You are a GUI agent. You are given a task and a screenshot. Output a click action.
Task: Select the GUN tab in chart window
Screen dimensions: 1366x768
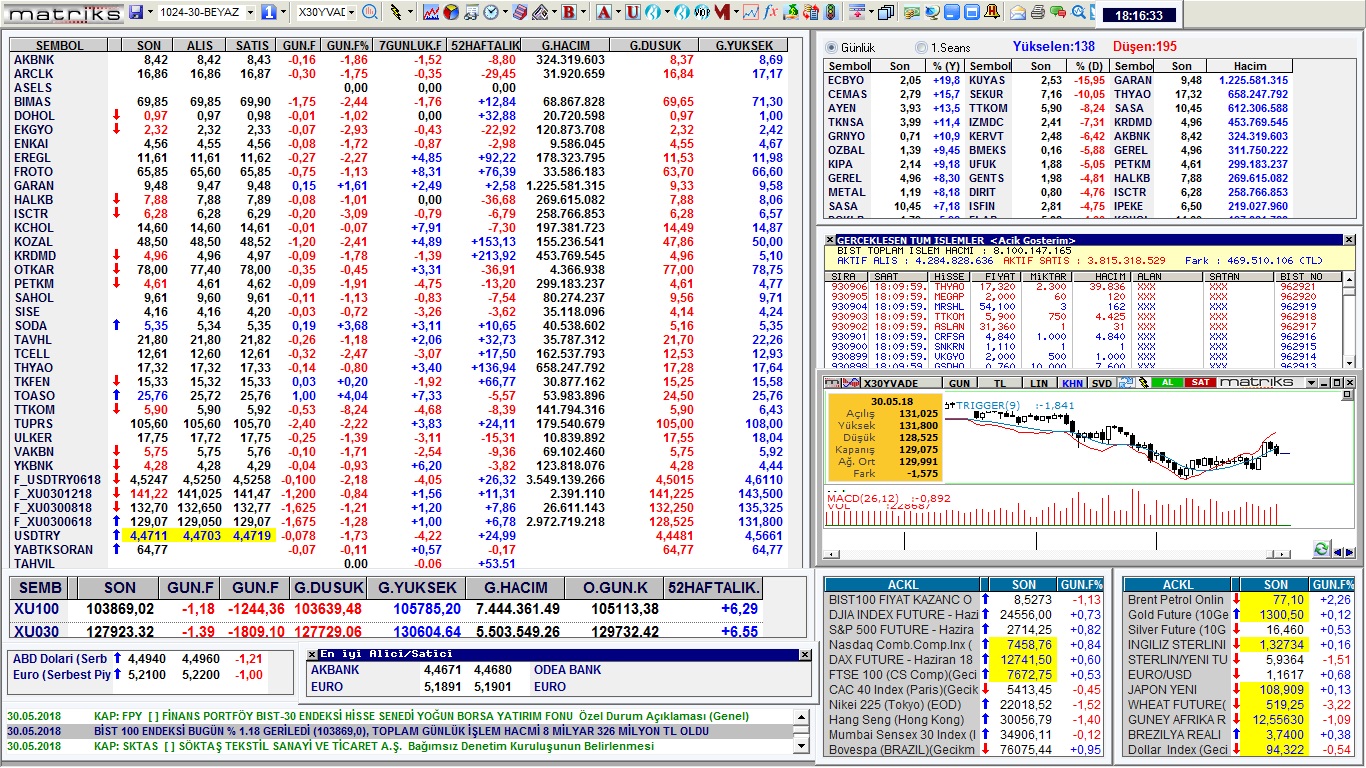[x=959, y=383]
